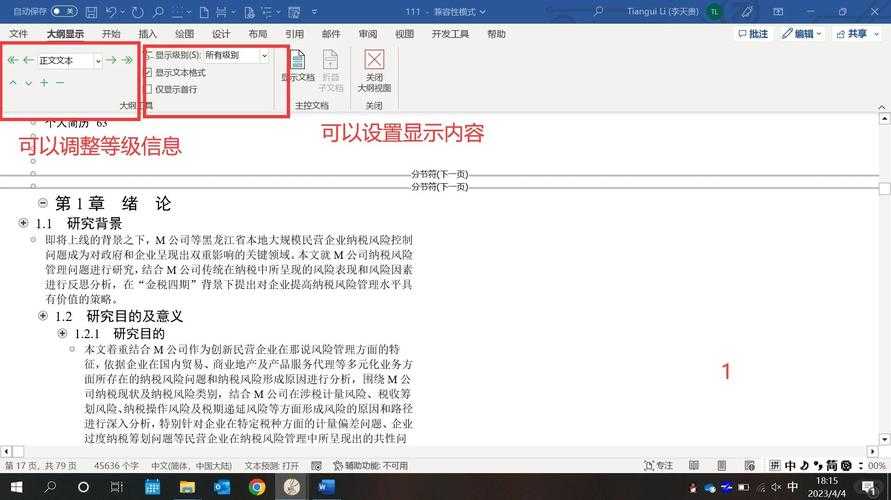891x500 pixels.
Task: Save the document with the floppy icon
Action: [91, 11]
